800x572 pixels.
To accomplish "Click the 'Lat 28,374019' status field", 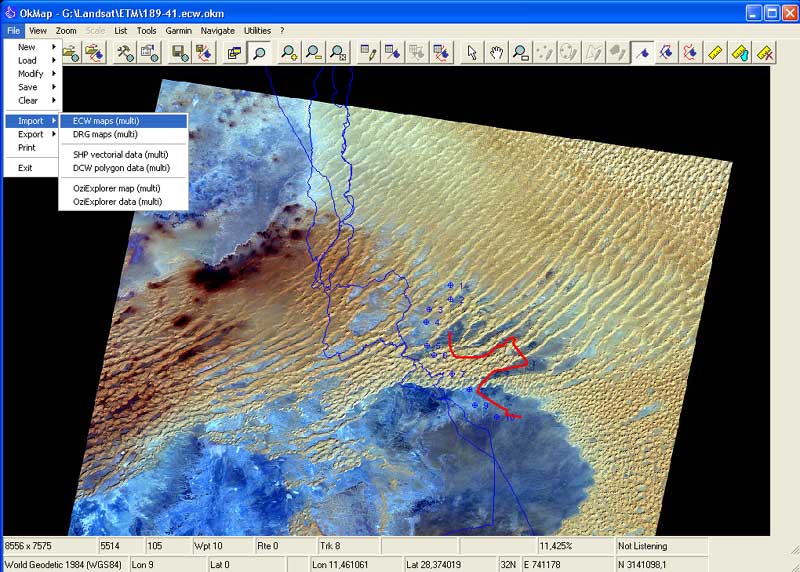I will (450, 565).
